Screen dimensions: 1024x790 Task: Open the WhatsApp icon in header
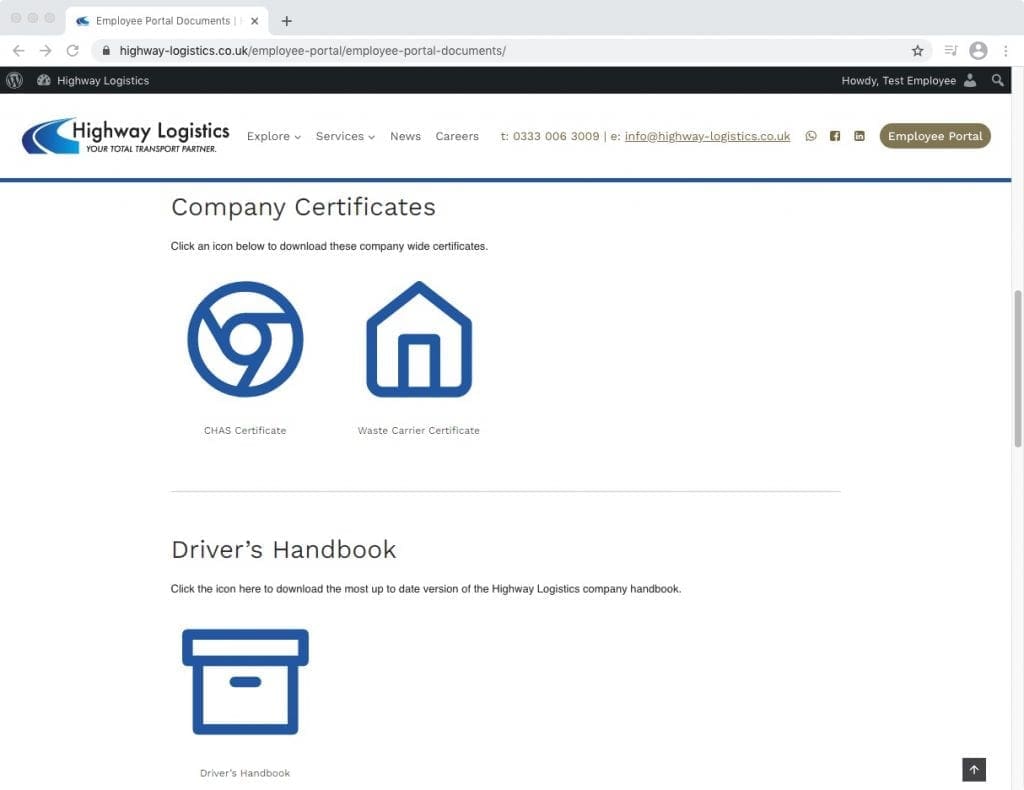(811, 136)
